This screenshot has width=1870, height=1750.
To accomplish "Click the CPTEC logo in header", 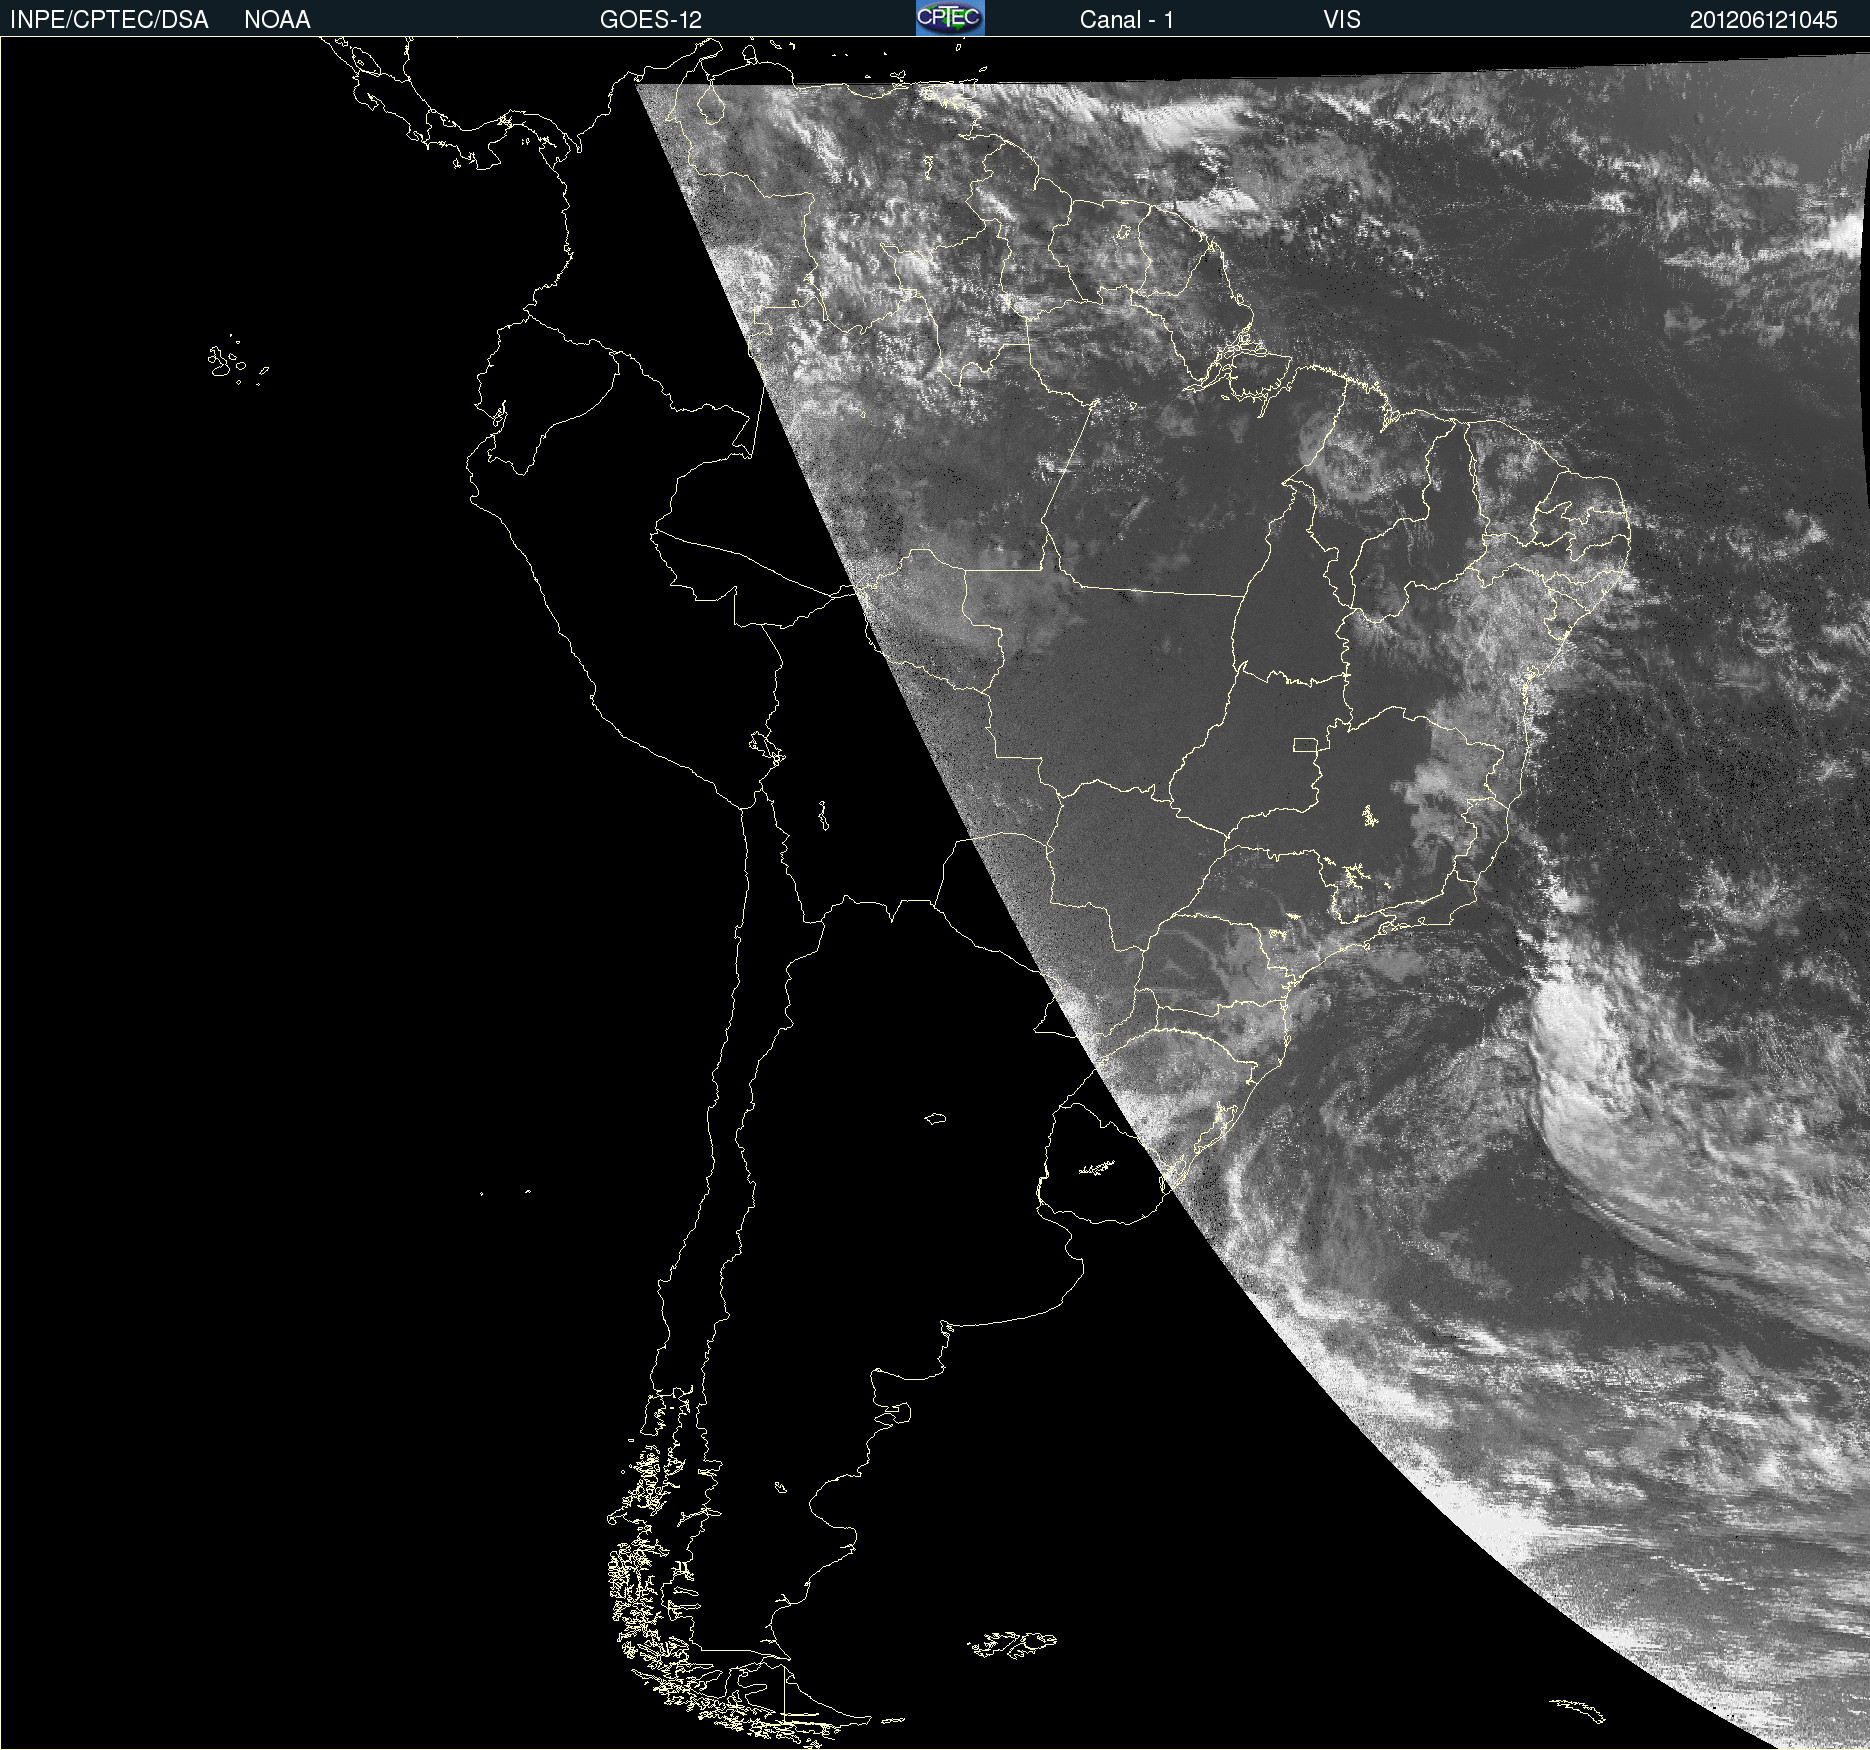I will pos(950,18).
